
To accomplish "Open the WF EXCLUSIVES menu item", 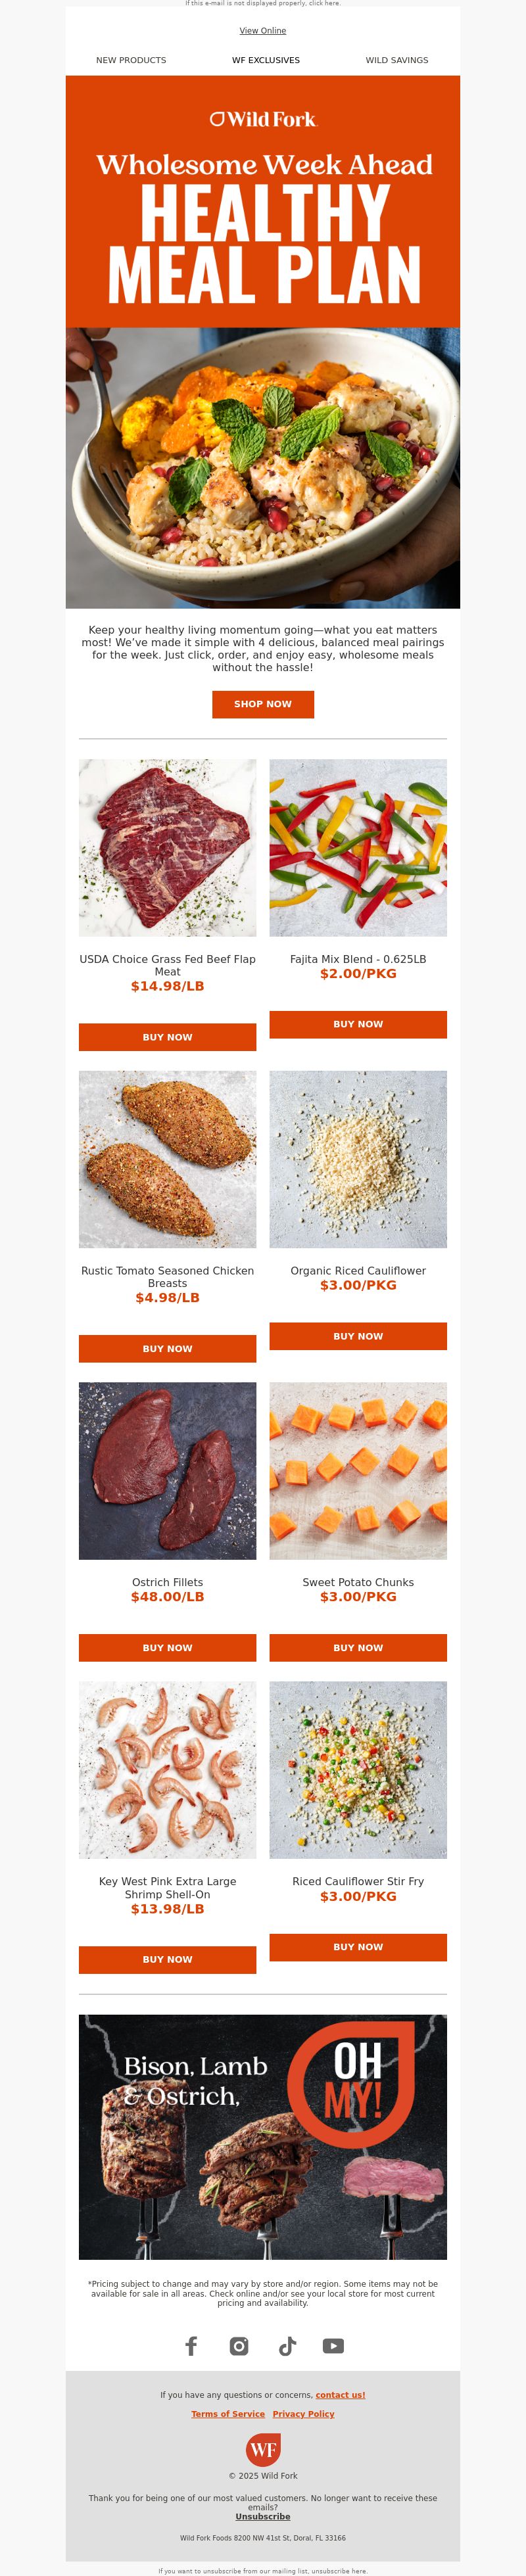I will click(x=266, y=60).
